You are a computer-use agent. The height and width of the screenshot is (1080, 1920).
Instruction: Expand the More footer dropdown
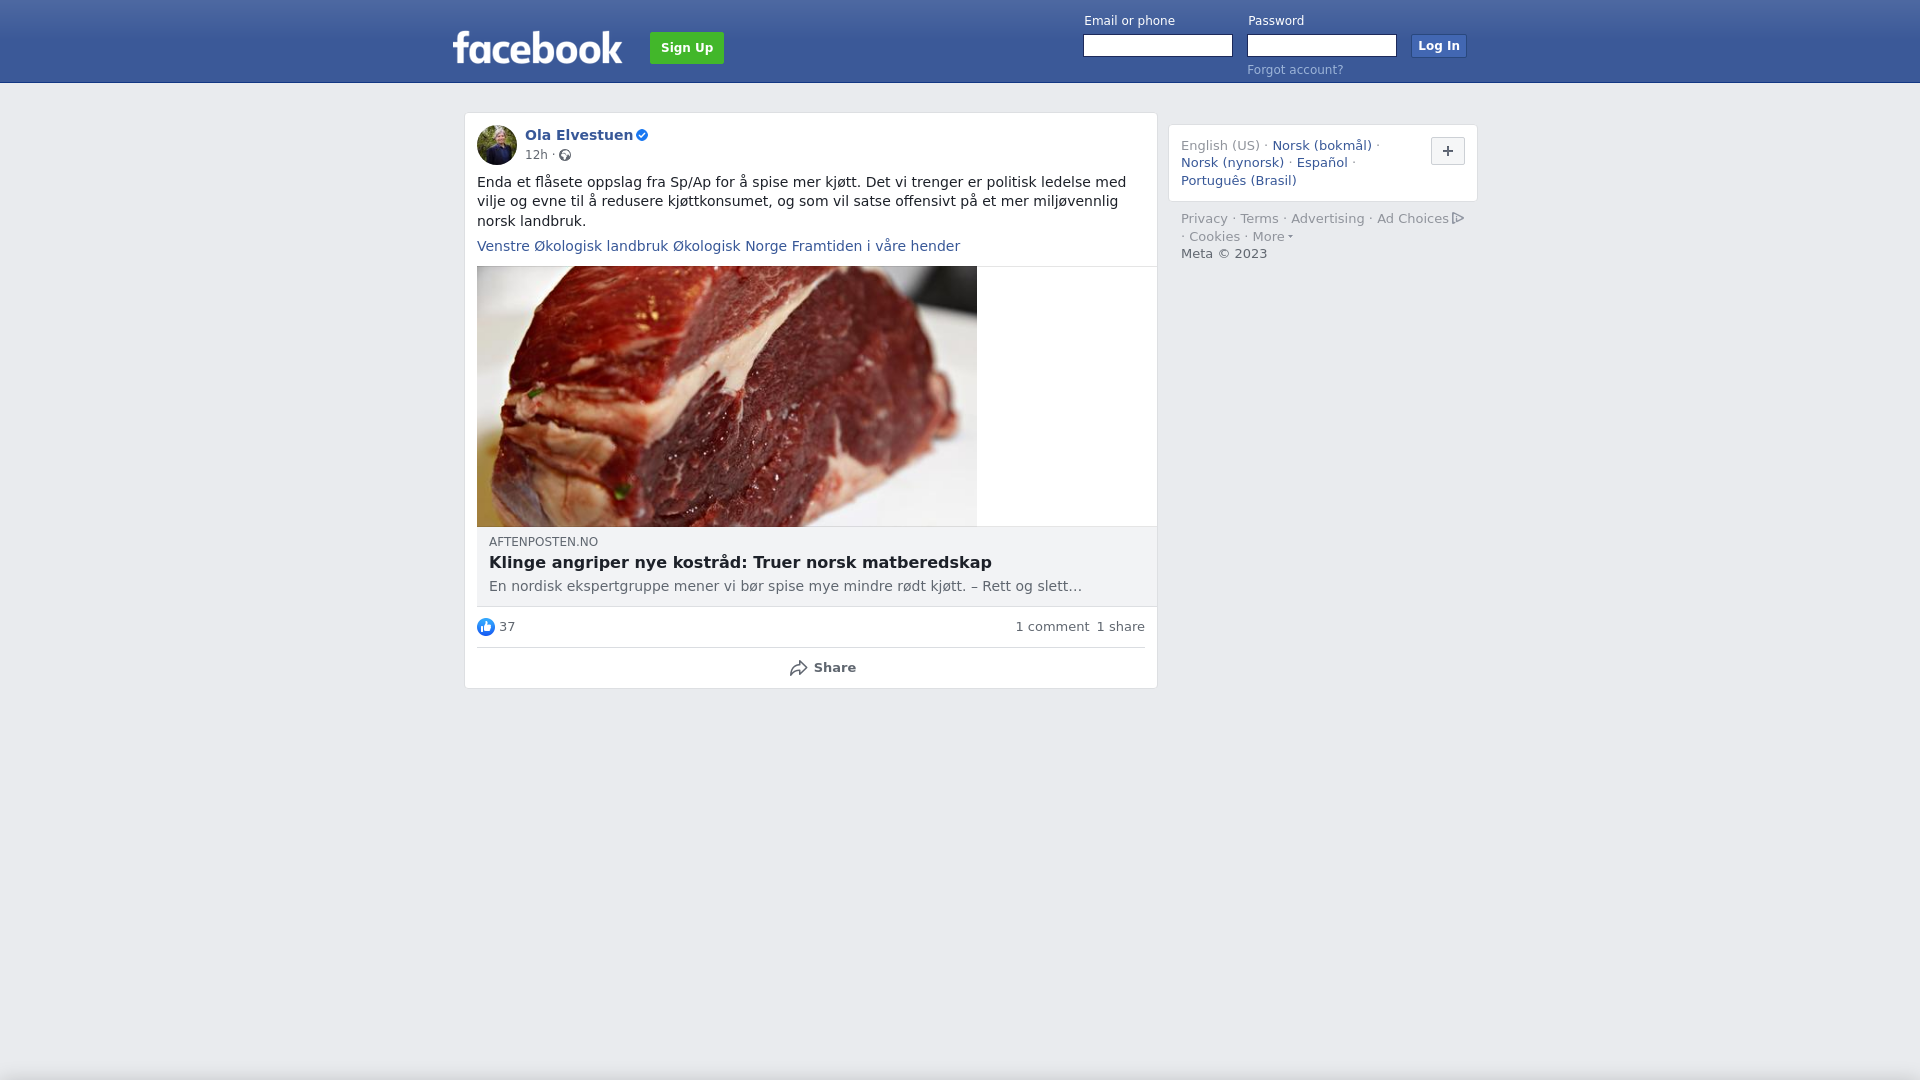(x=1273, y=237)
